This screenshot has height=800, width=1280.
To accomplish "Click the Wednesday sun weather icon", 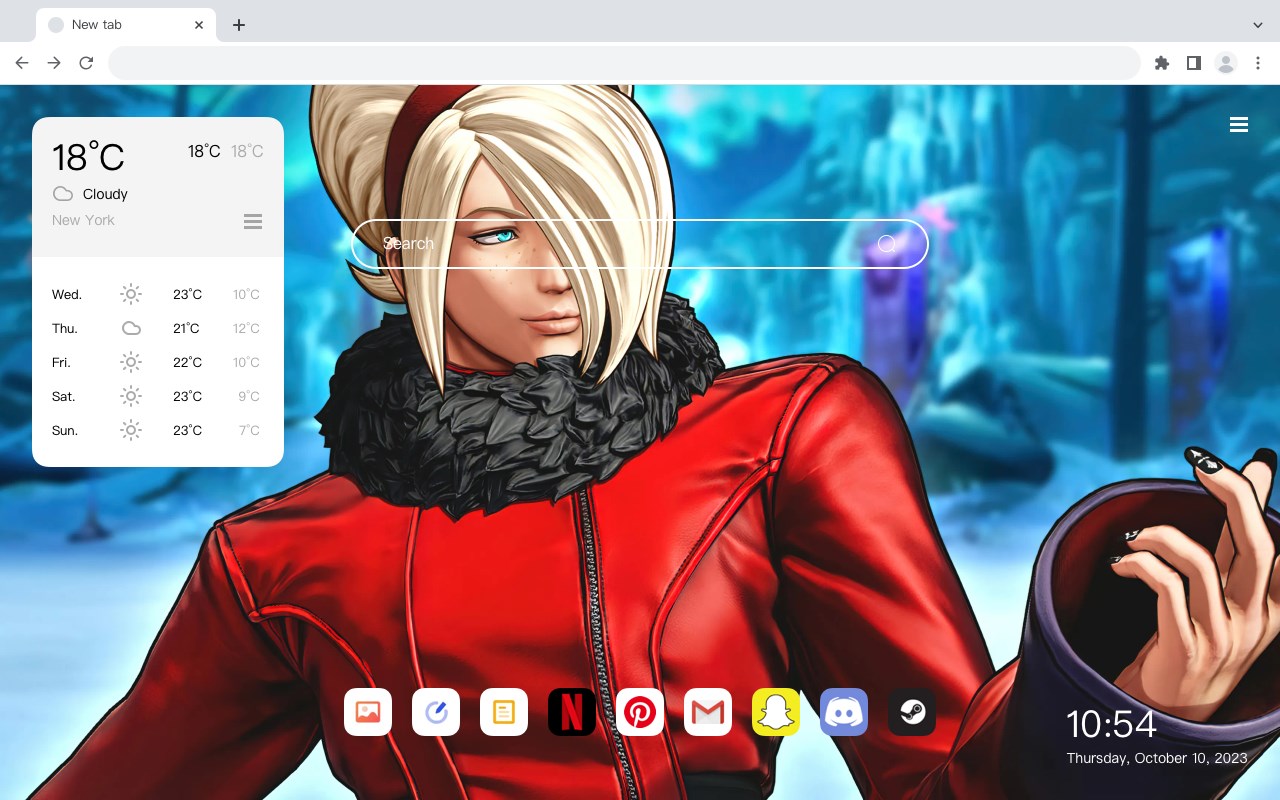I will pos(131,294).
